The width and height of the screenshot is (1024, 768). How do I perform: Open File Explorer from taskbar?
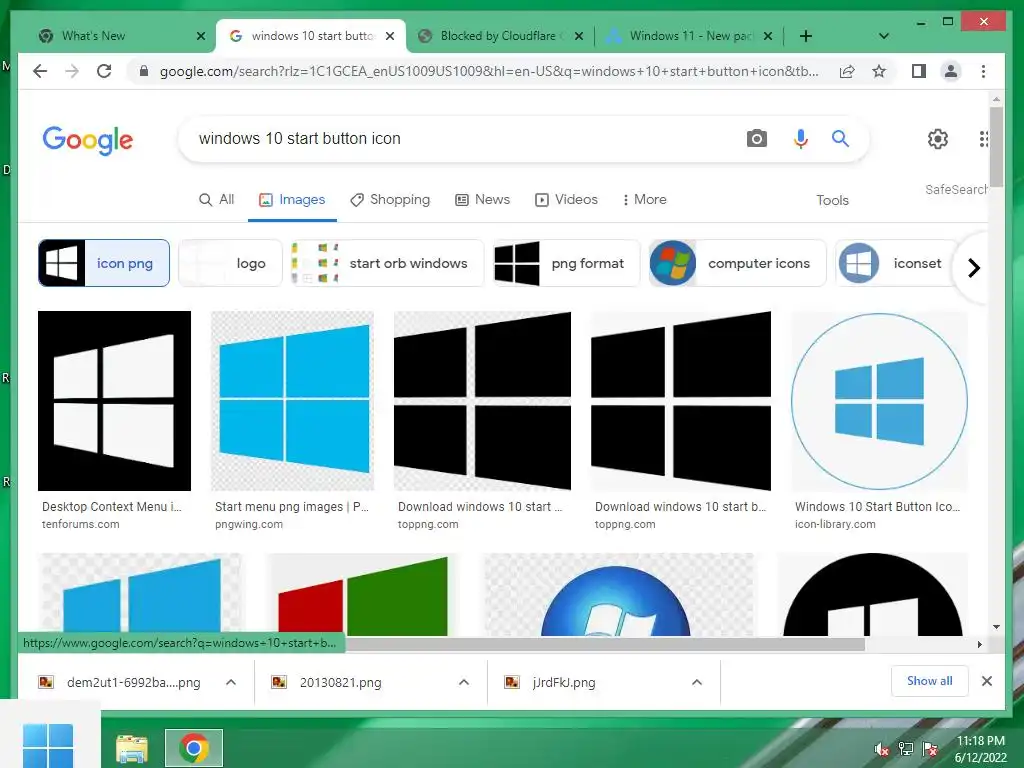[131, 748]
